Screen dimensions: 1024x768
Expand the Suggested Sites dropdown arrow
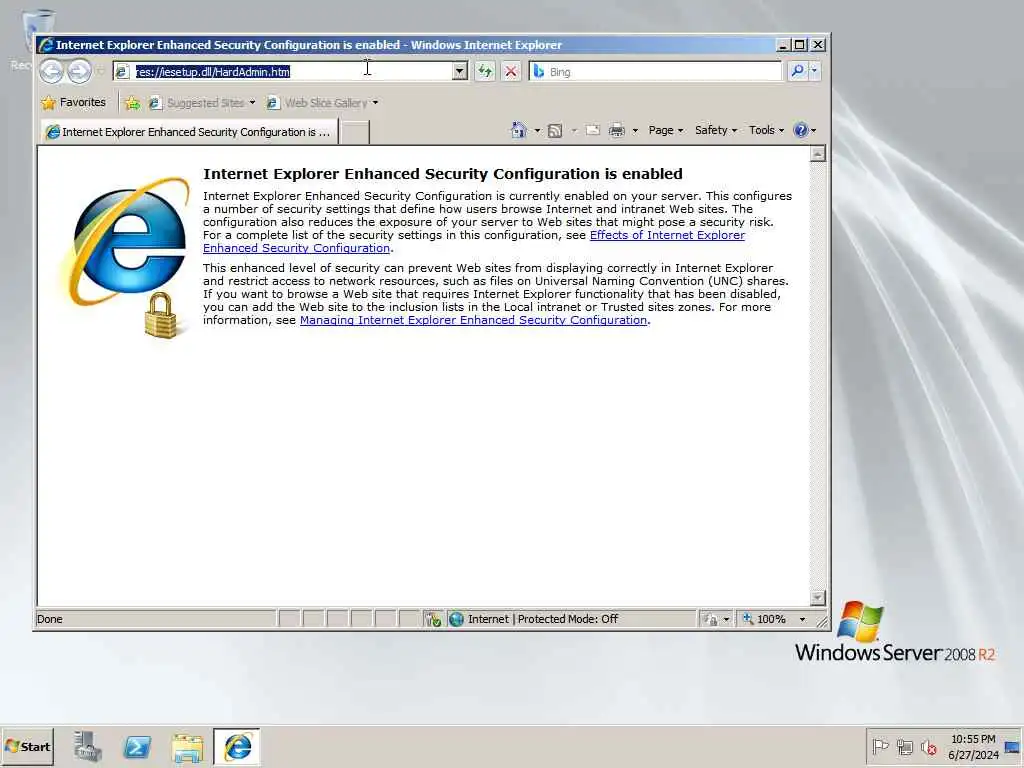point(252,103)
